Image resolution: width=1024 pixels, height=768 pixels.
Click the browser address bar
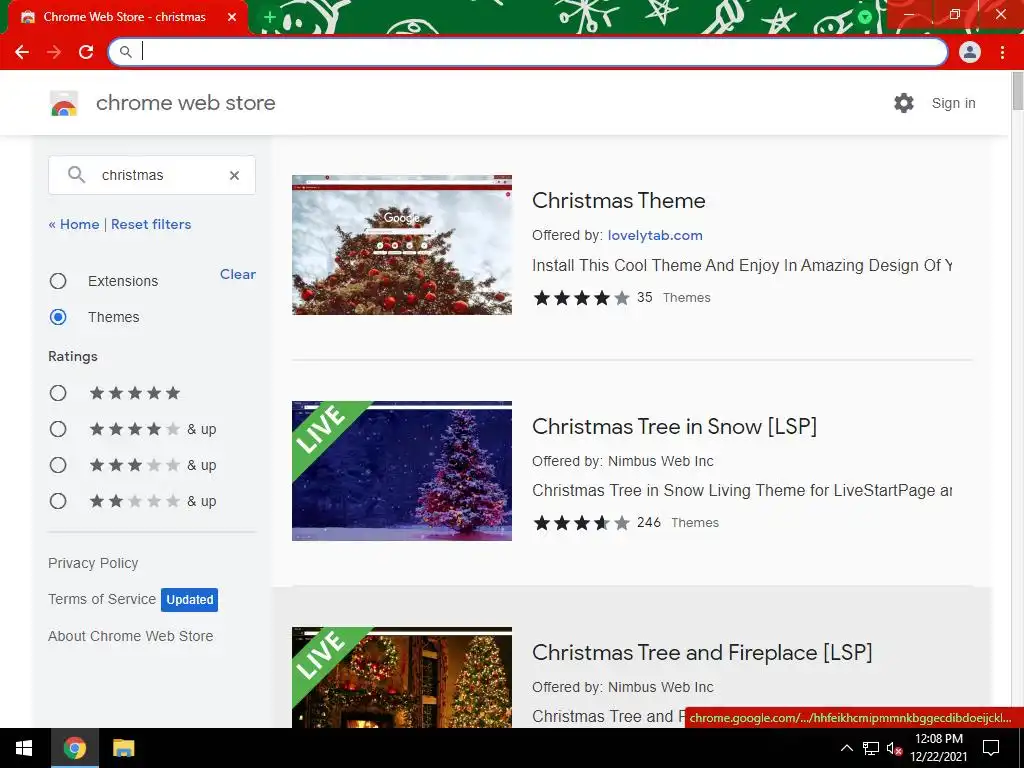pyautogui.click(x=528, y=52)
